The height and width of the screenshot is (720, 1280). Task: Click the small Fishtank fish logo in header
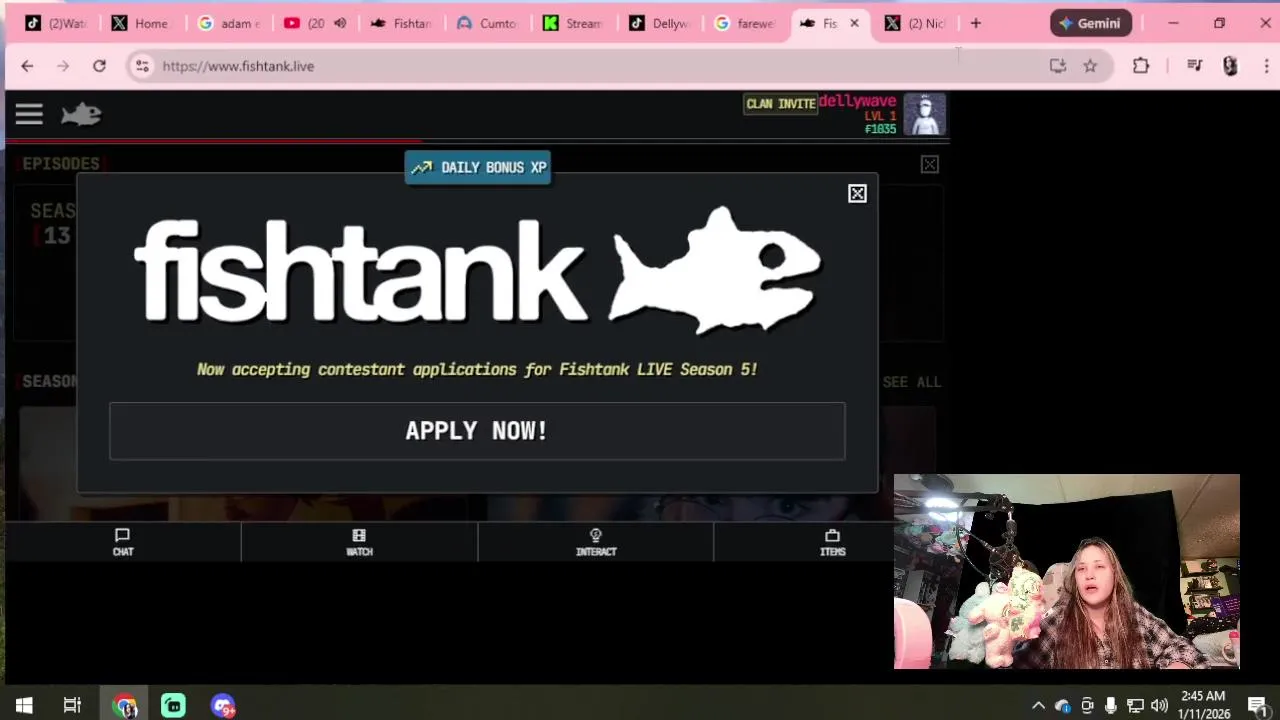coord(81,114)
